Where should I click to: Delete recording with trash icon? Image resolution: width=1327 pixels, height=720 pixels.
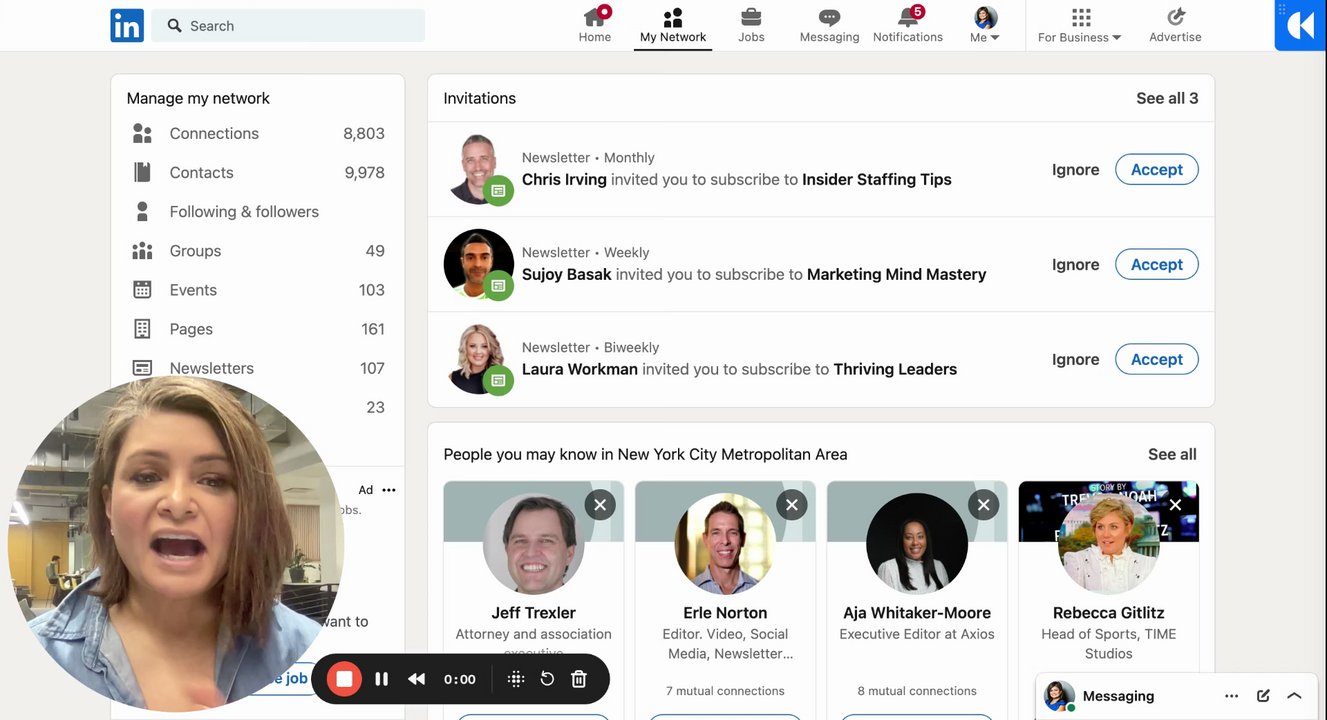579,679
